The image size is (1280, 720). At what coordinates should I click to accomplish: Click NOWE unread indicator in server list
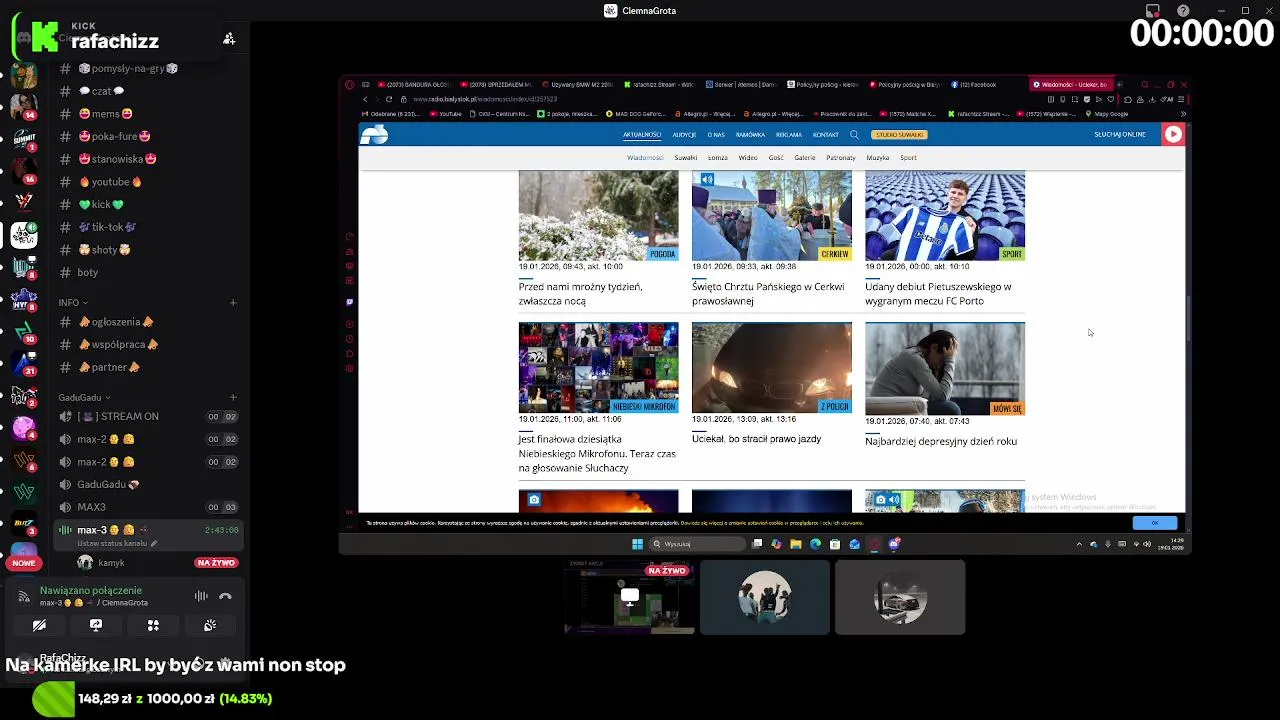pos(23,563)
